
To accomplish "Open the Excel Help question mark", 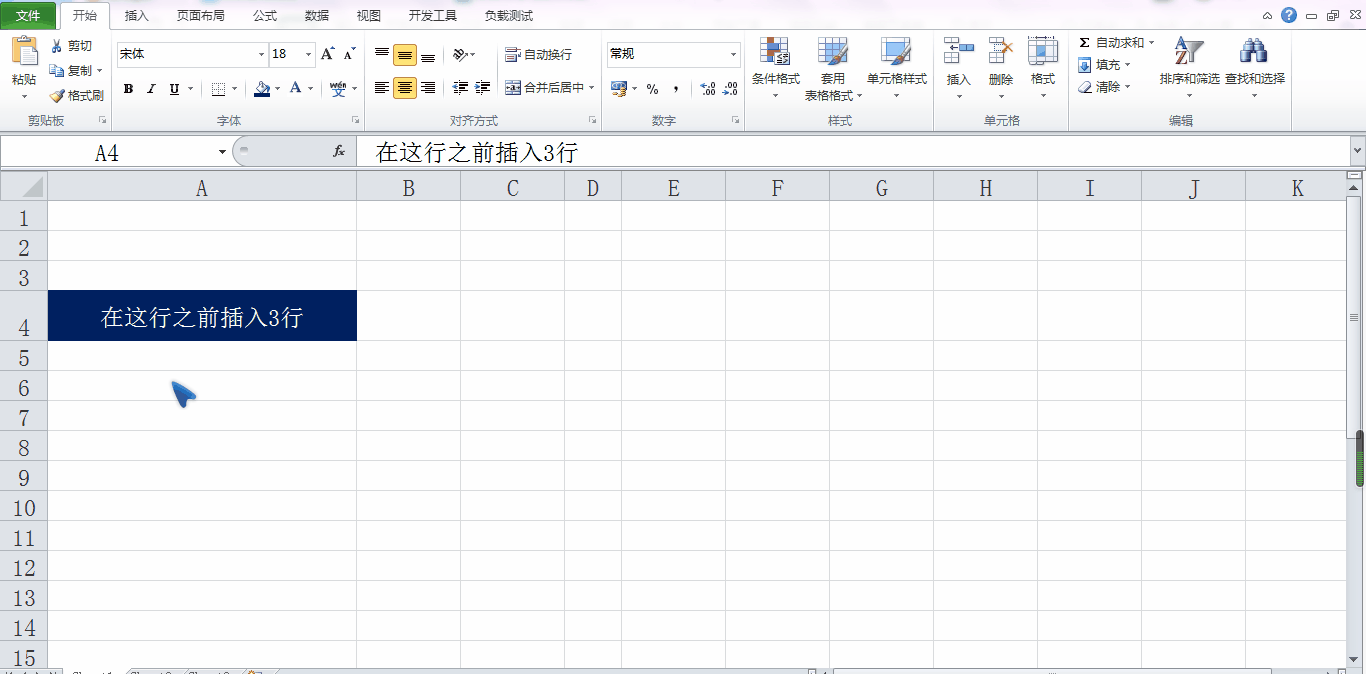I will [x=1289, y=15].
